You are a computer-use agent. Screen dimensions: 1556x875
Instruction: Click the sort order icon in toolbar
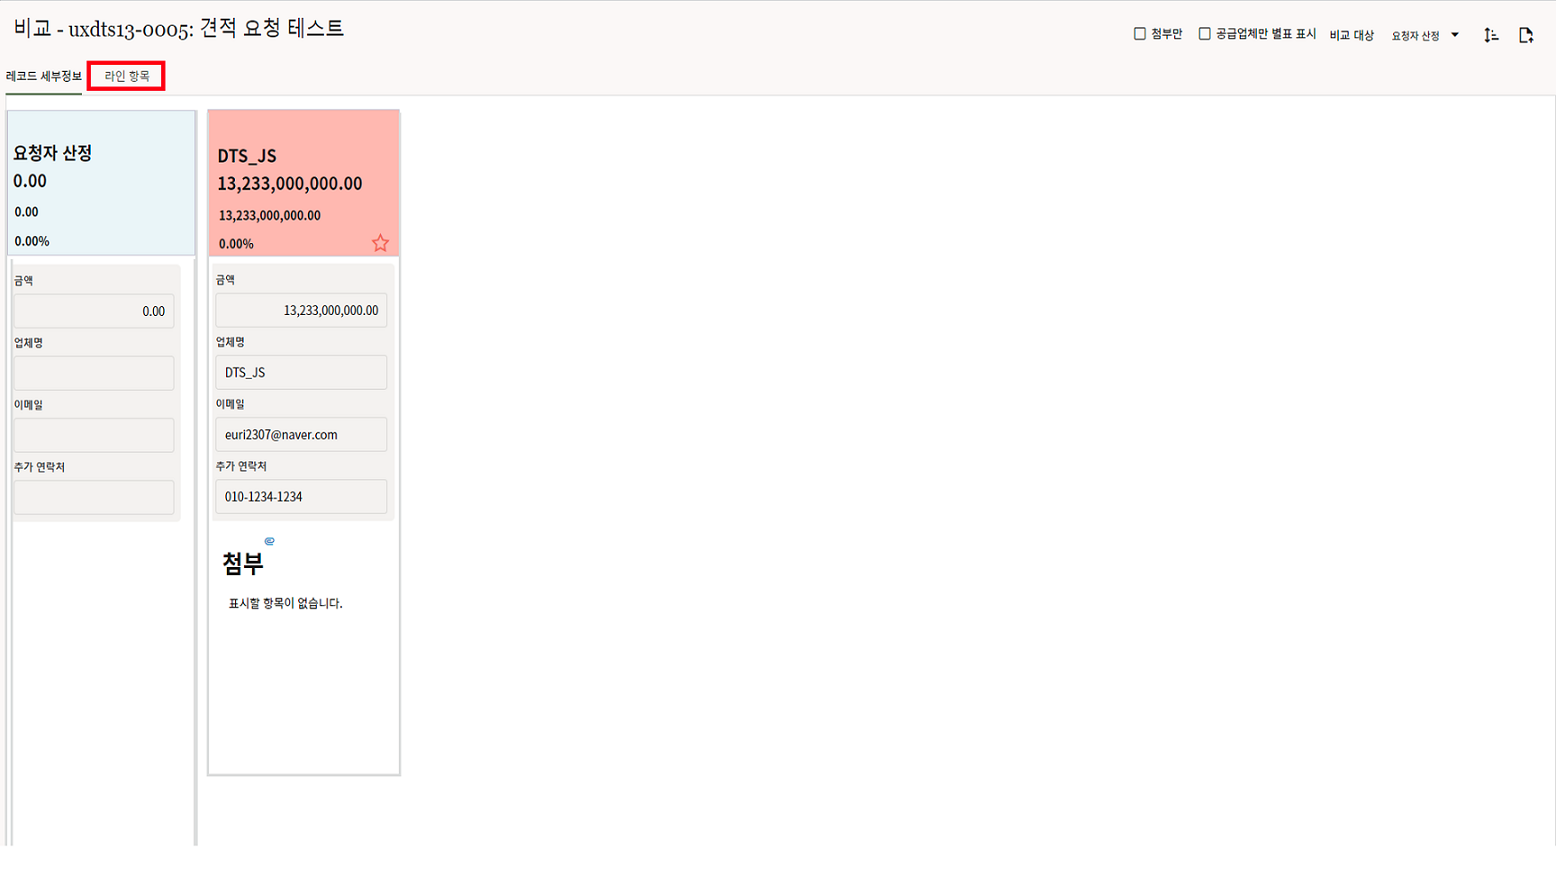point(1491,35)
